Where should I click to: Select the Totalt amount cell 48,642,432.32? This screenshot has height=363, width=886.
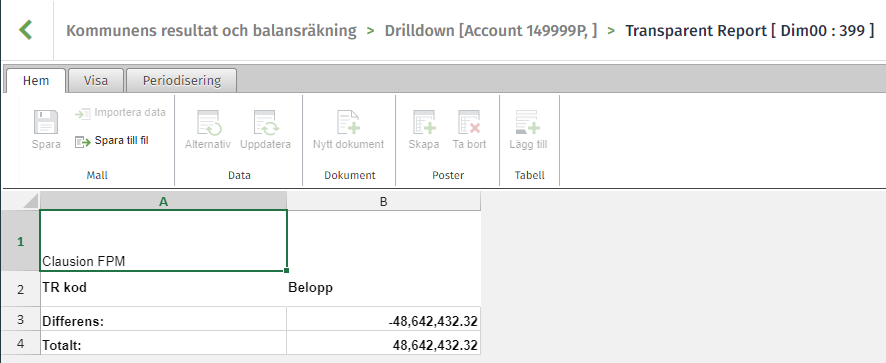(384, 343)
